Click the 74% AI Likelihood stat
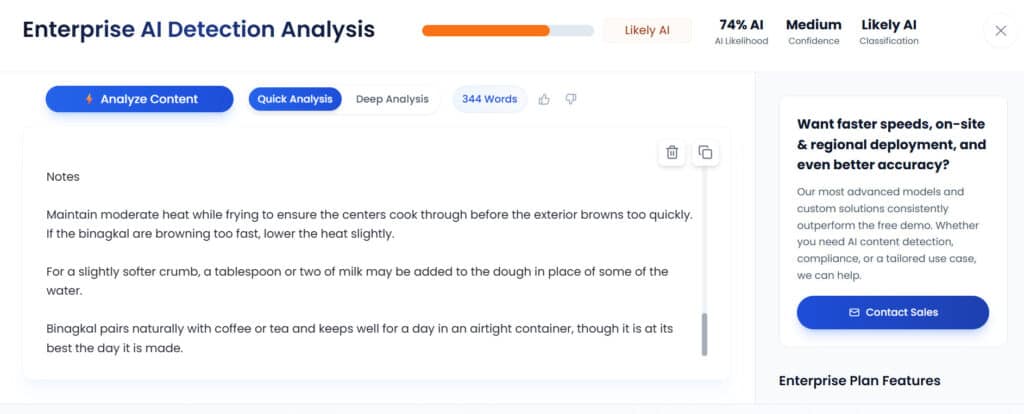This screenshot has width=1024, height=414. 741,31
